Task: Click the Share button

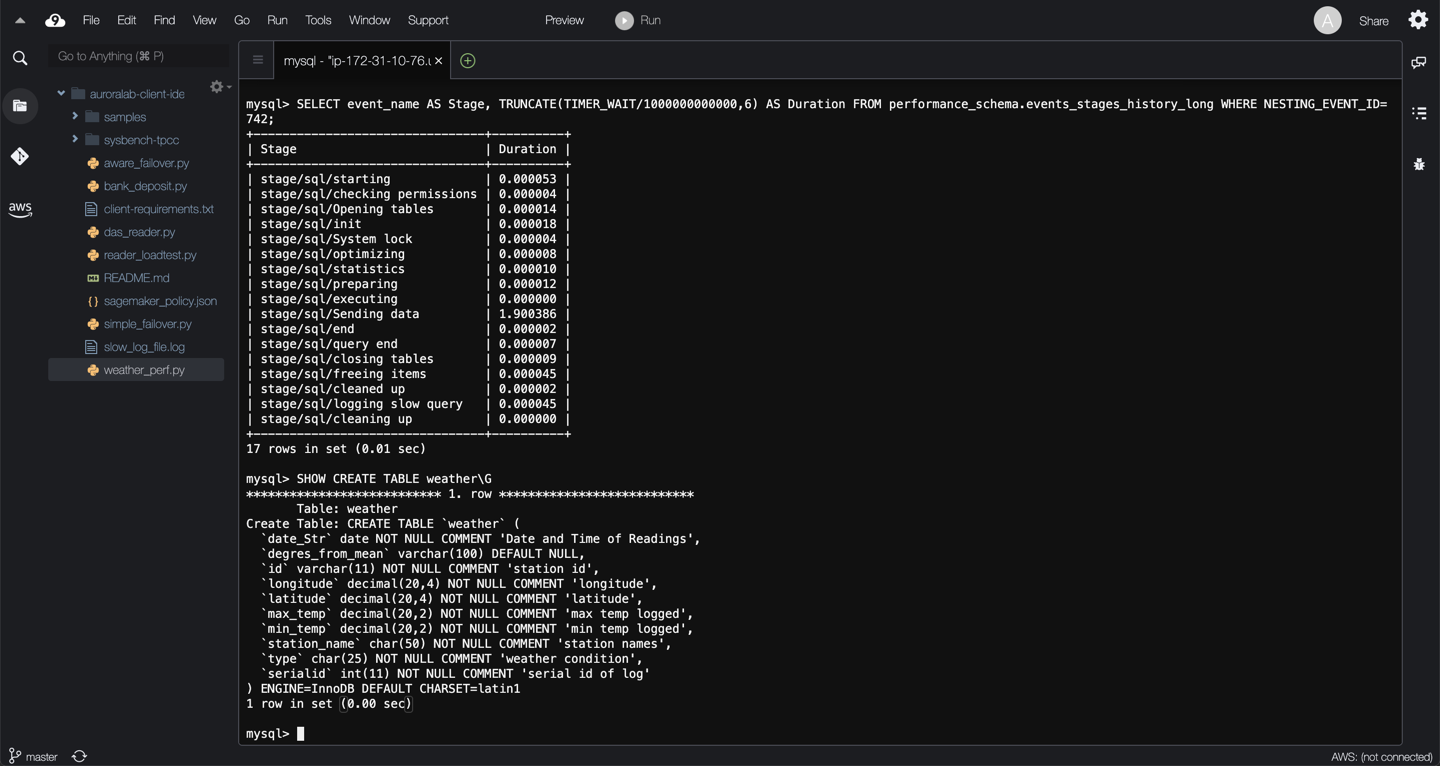Action: 1373,21
